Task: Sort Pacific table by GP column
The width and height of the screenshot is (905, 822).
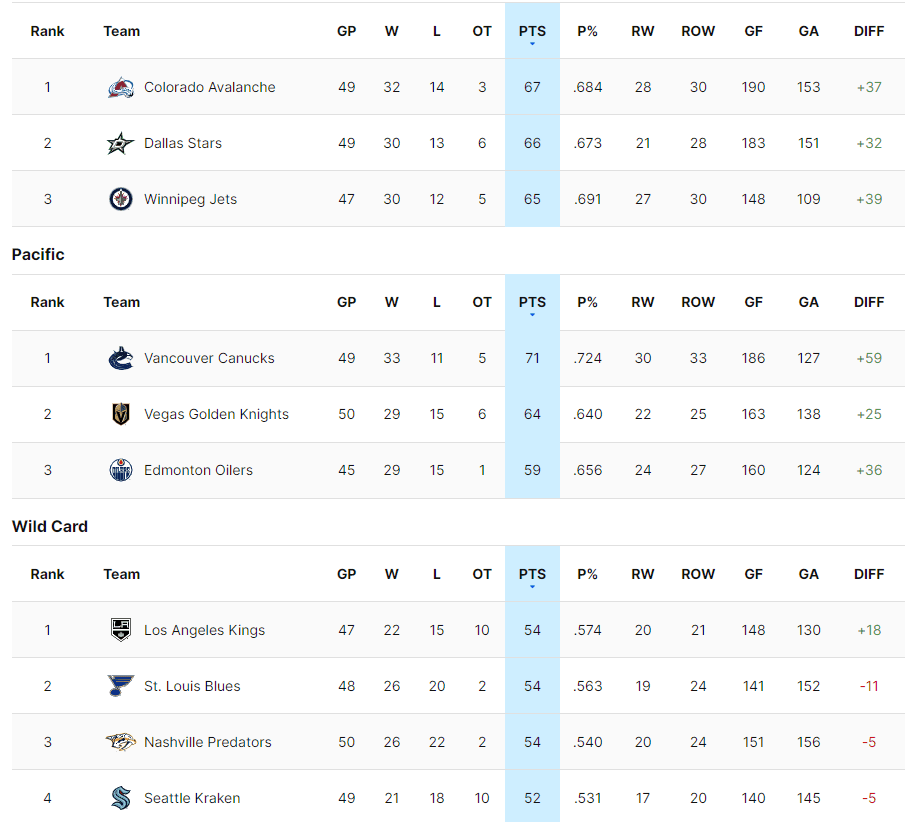Action: pyautogui.click(x=346, y=302)
